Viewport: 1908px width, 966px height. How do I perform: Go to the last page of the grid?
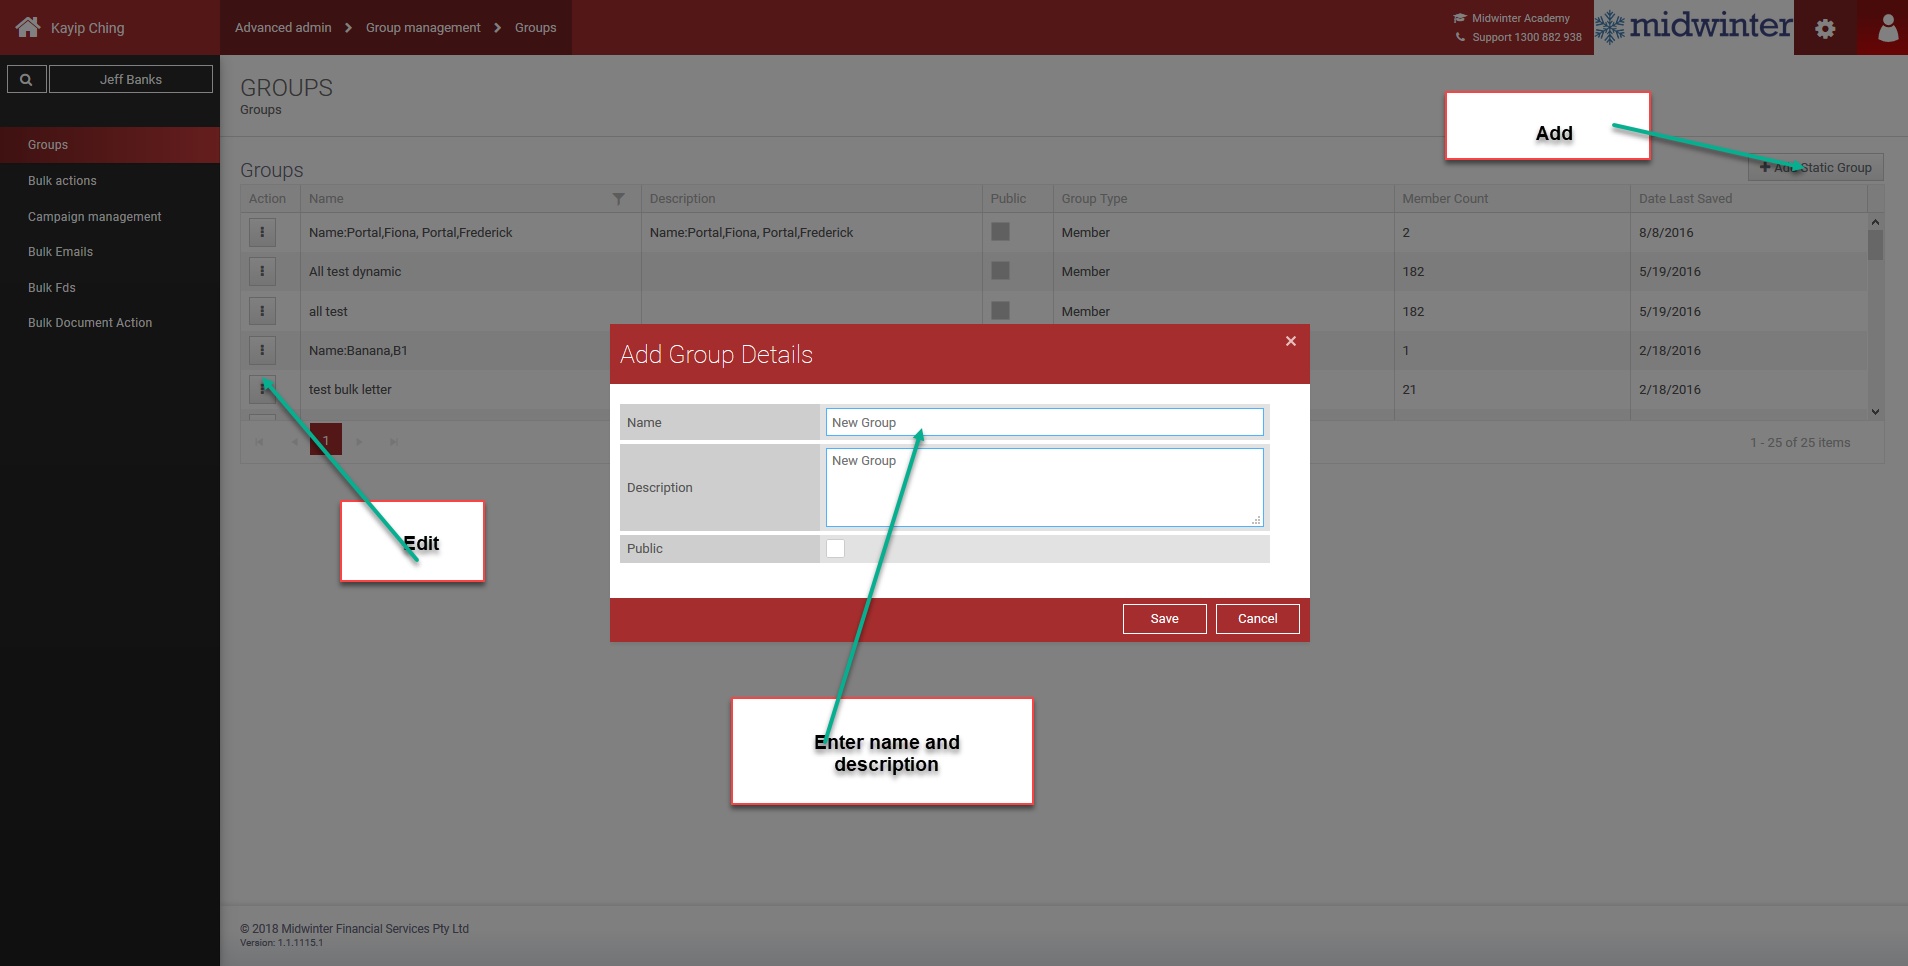394,441
